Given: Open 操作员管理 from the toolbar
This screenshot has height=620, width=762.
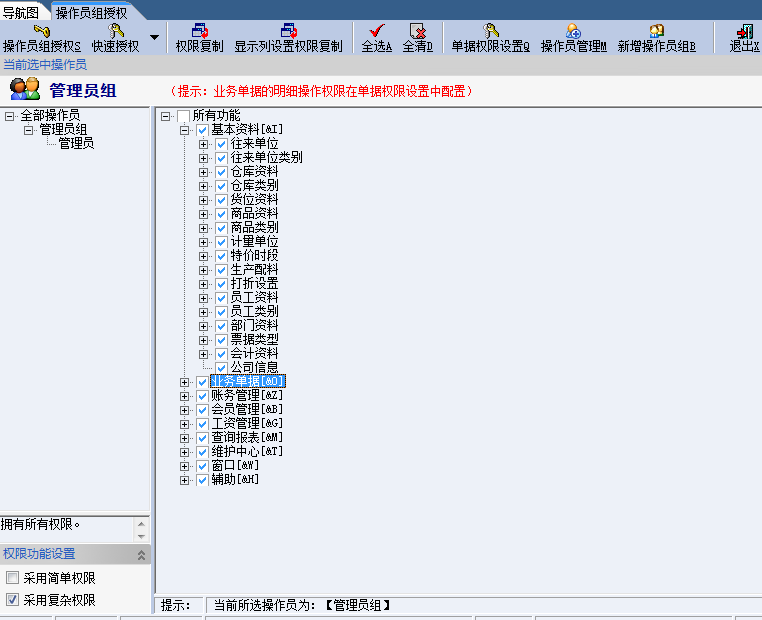Looking at the screenshot, I should (x=573, y=31).
